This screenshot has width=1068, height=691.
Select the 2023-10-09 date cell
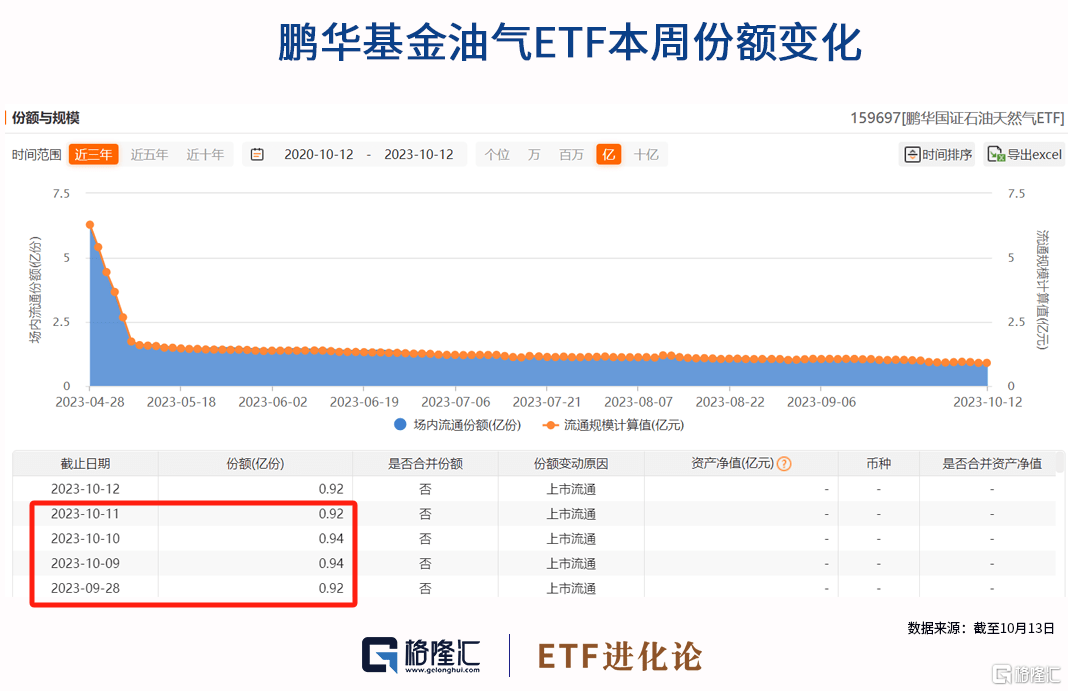point(85,564)
